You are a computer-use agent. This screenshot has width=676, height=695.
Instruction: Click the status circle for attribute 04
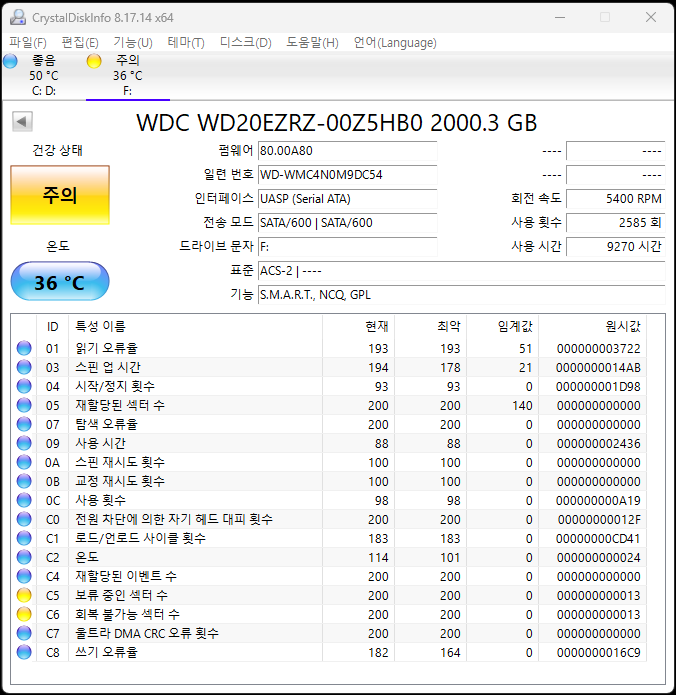[x=24, y=386]
